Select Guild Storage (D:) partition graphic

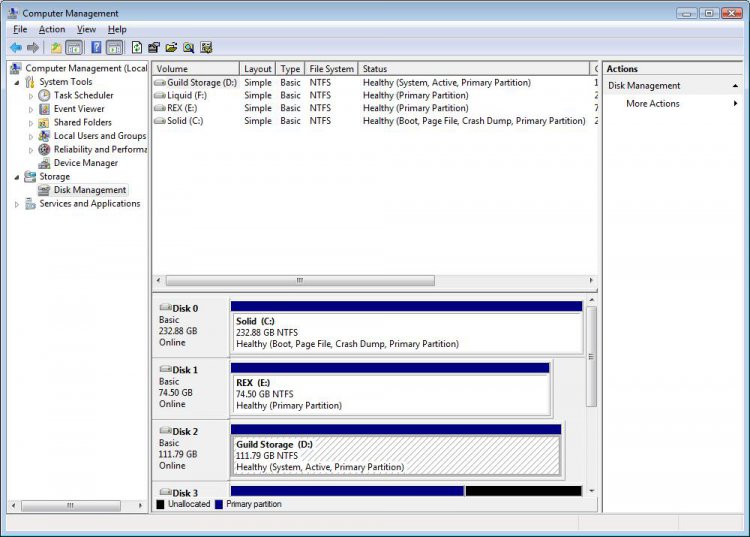tap(396, 456)
